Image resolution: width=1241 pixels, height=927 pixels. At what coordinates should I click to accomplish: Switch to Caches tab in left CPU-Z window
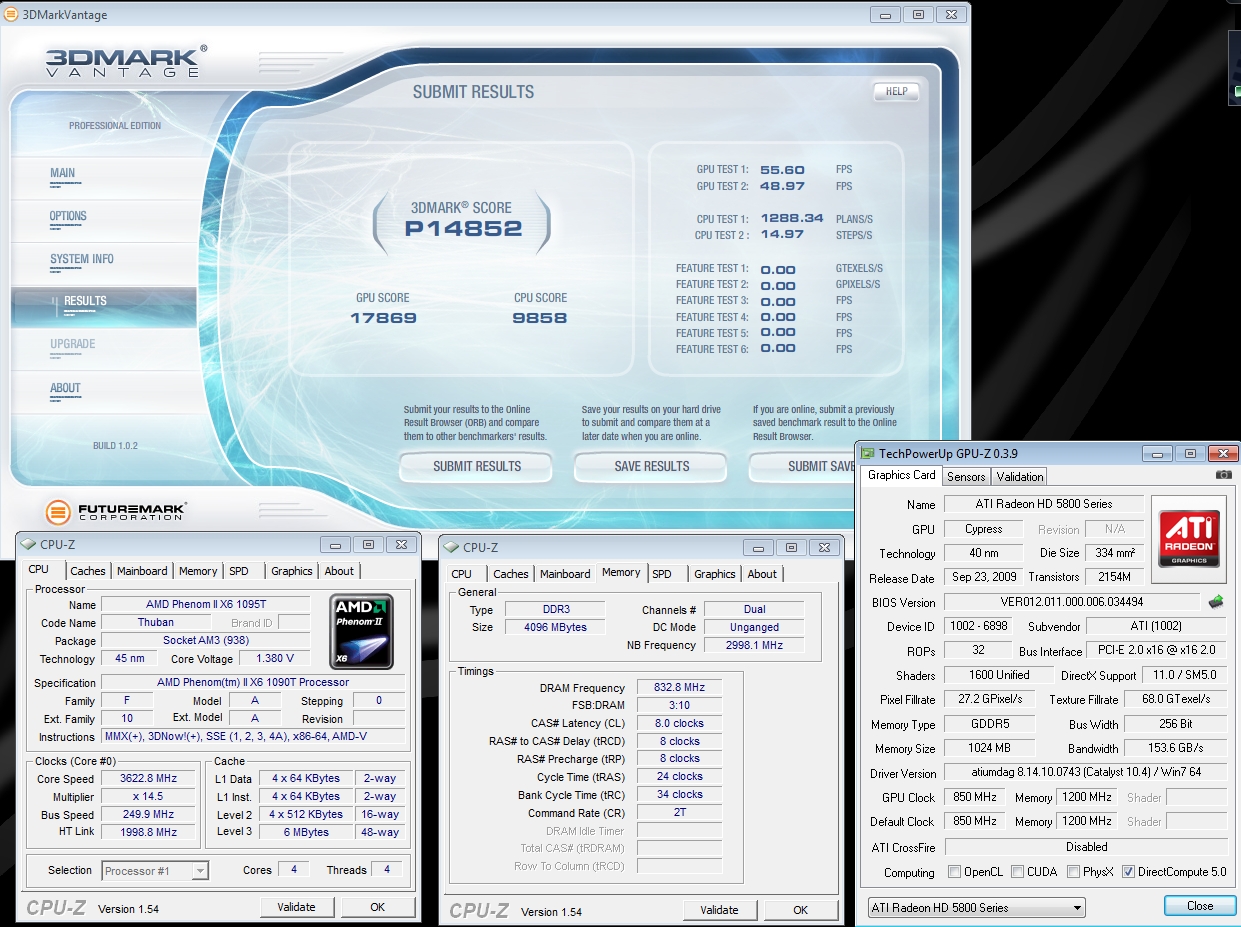[88, 571]
